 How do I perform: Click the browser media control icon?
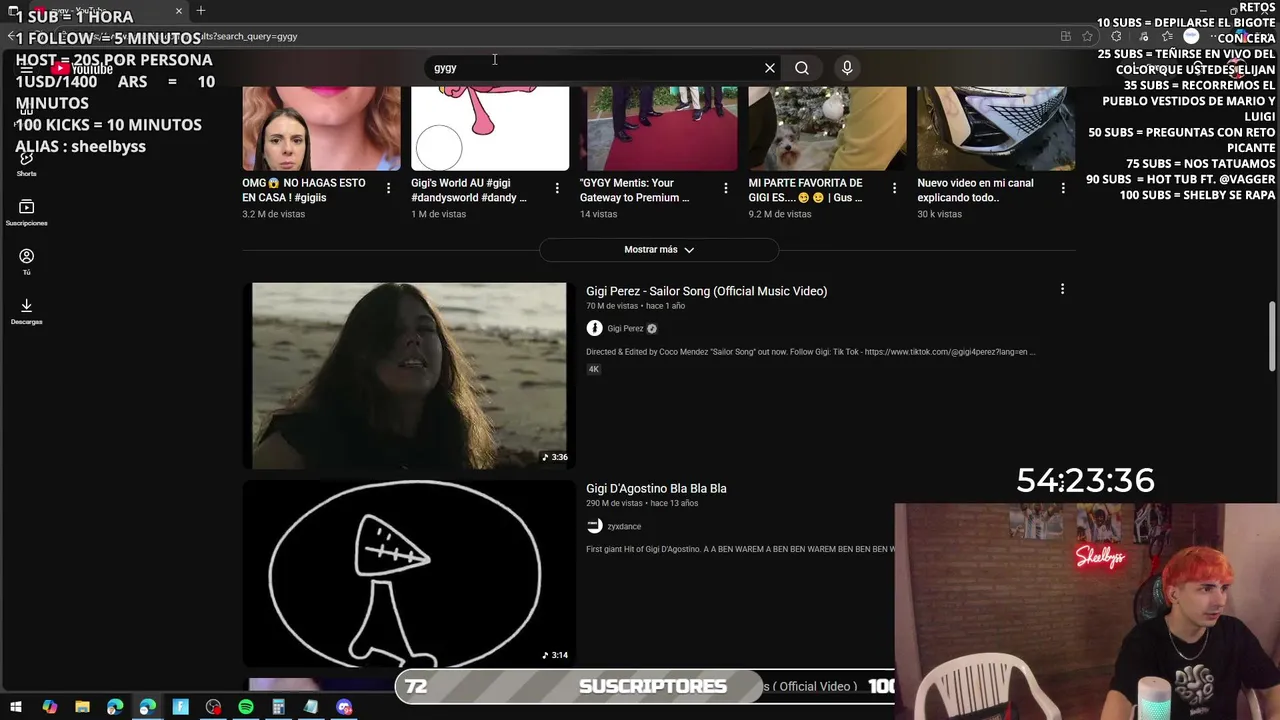[x=1144, y=36]
